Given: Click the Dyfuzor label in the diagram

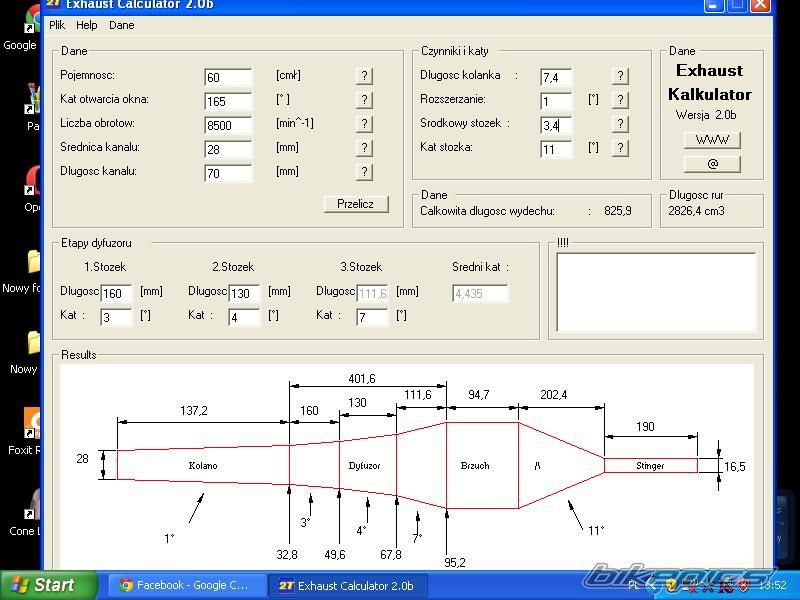Looking at the screenshot, I should (x=364, y=465).
